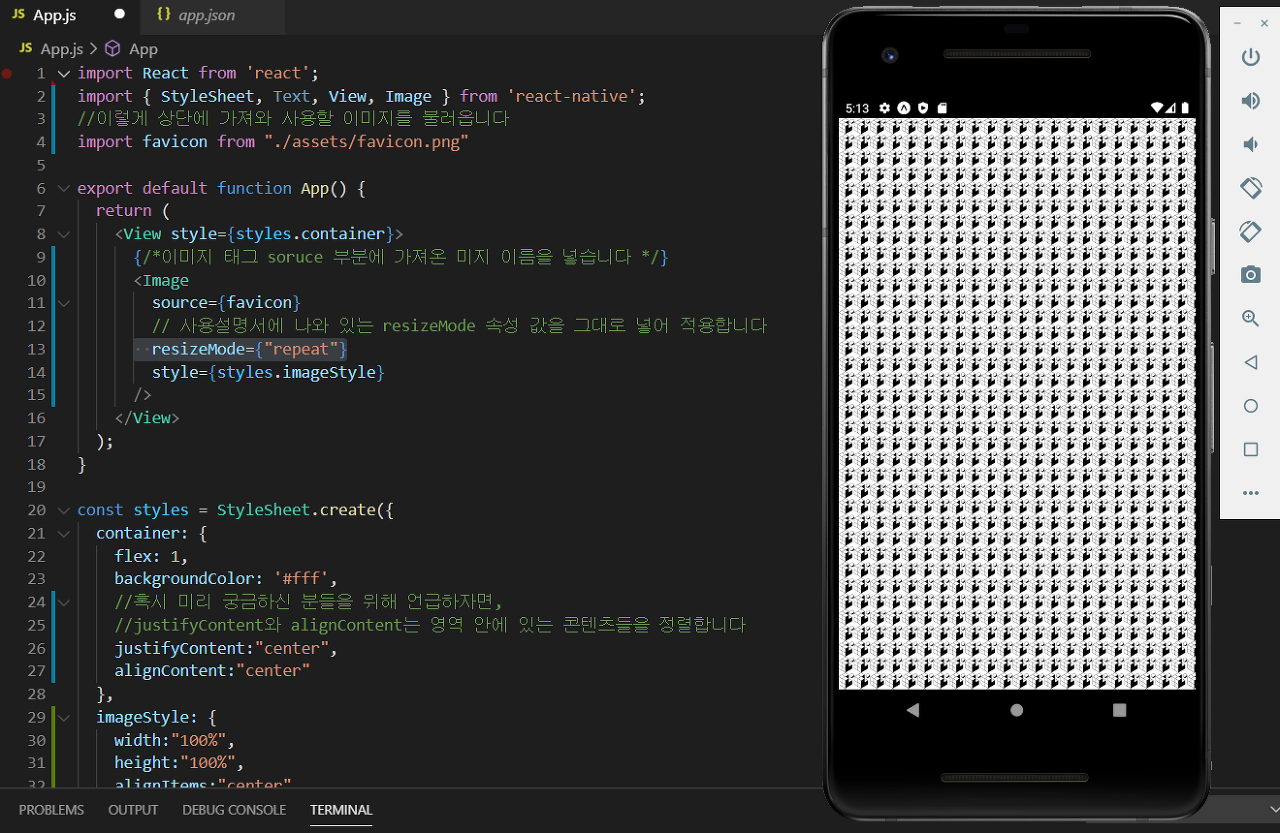The image size is (1280, 833).
Task: Click height:"100%" on line 31
Action: 179,763
